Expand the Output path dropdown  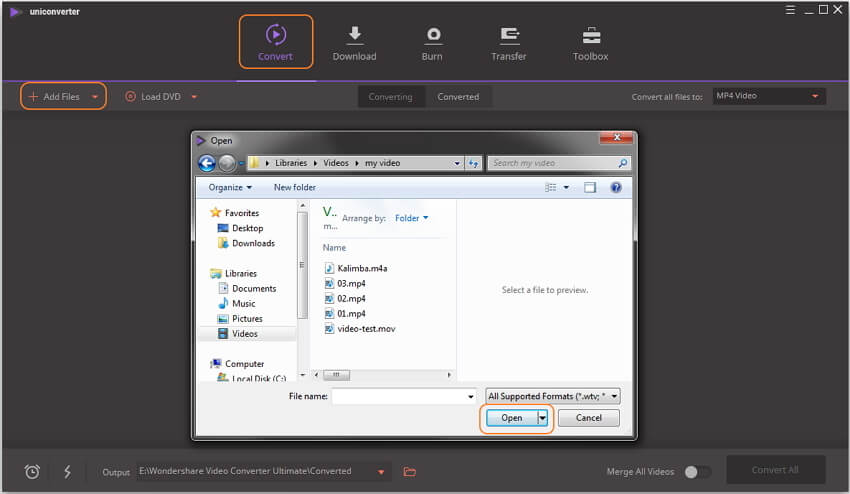point(381,472)
